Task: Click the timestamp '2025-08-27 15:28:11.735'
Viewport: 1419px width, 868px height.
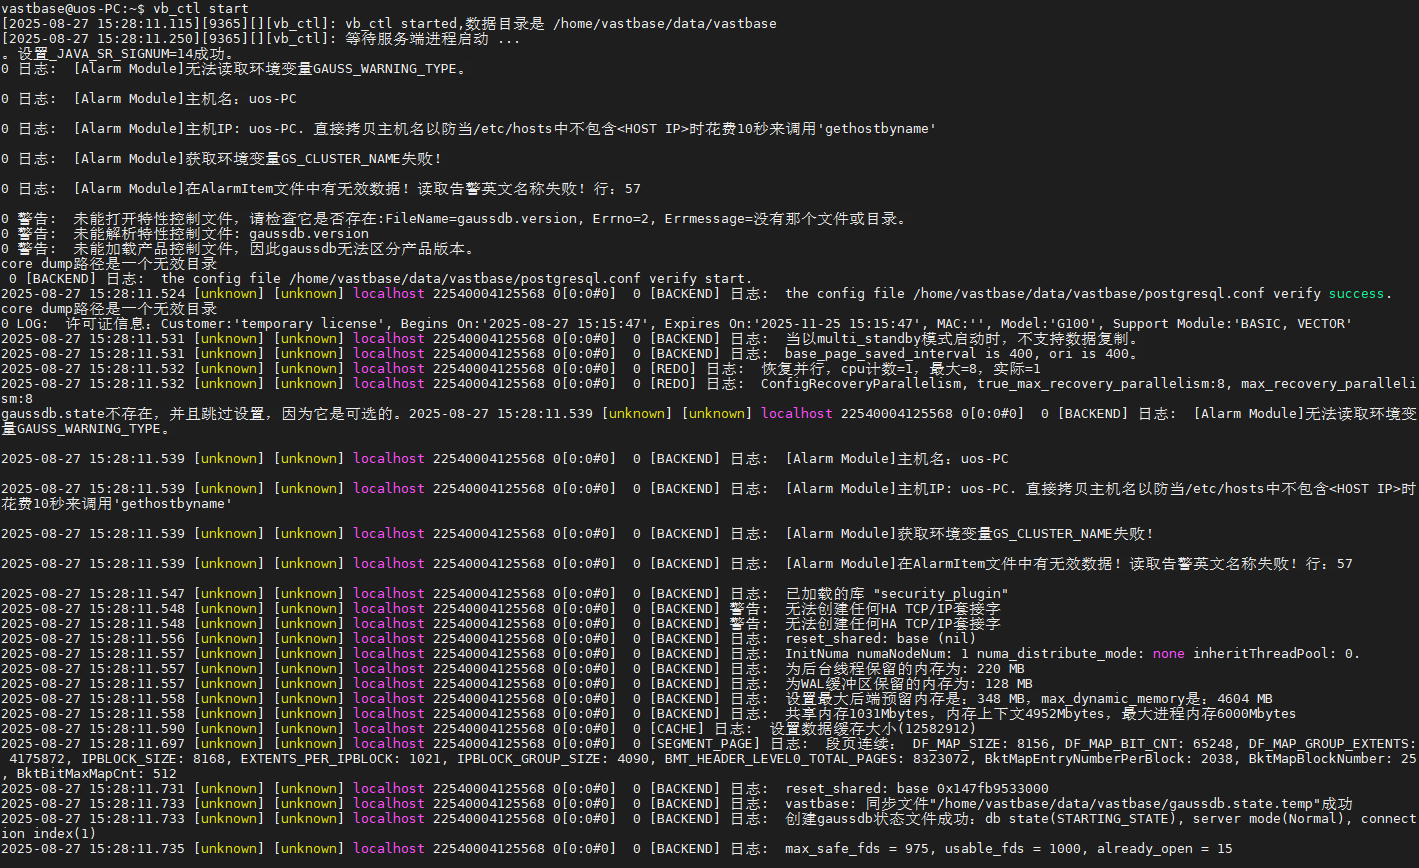Action: pos(93,848)
